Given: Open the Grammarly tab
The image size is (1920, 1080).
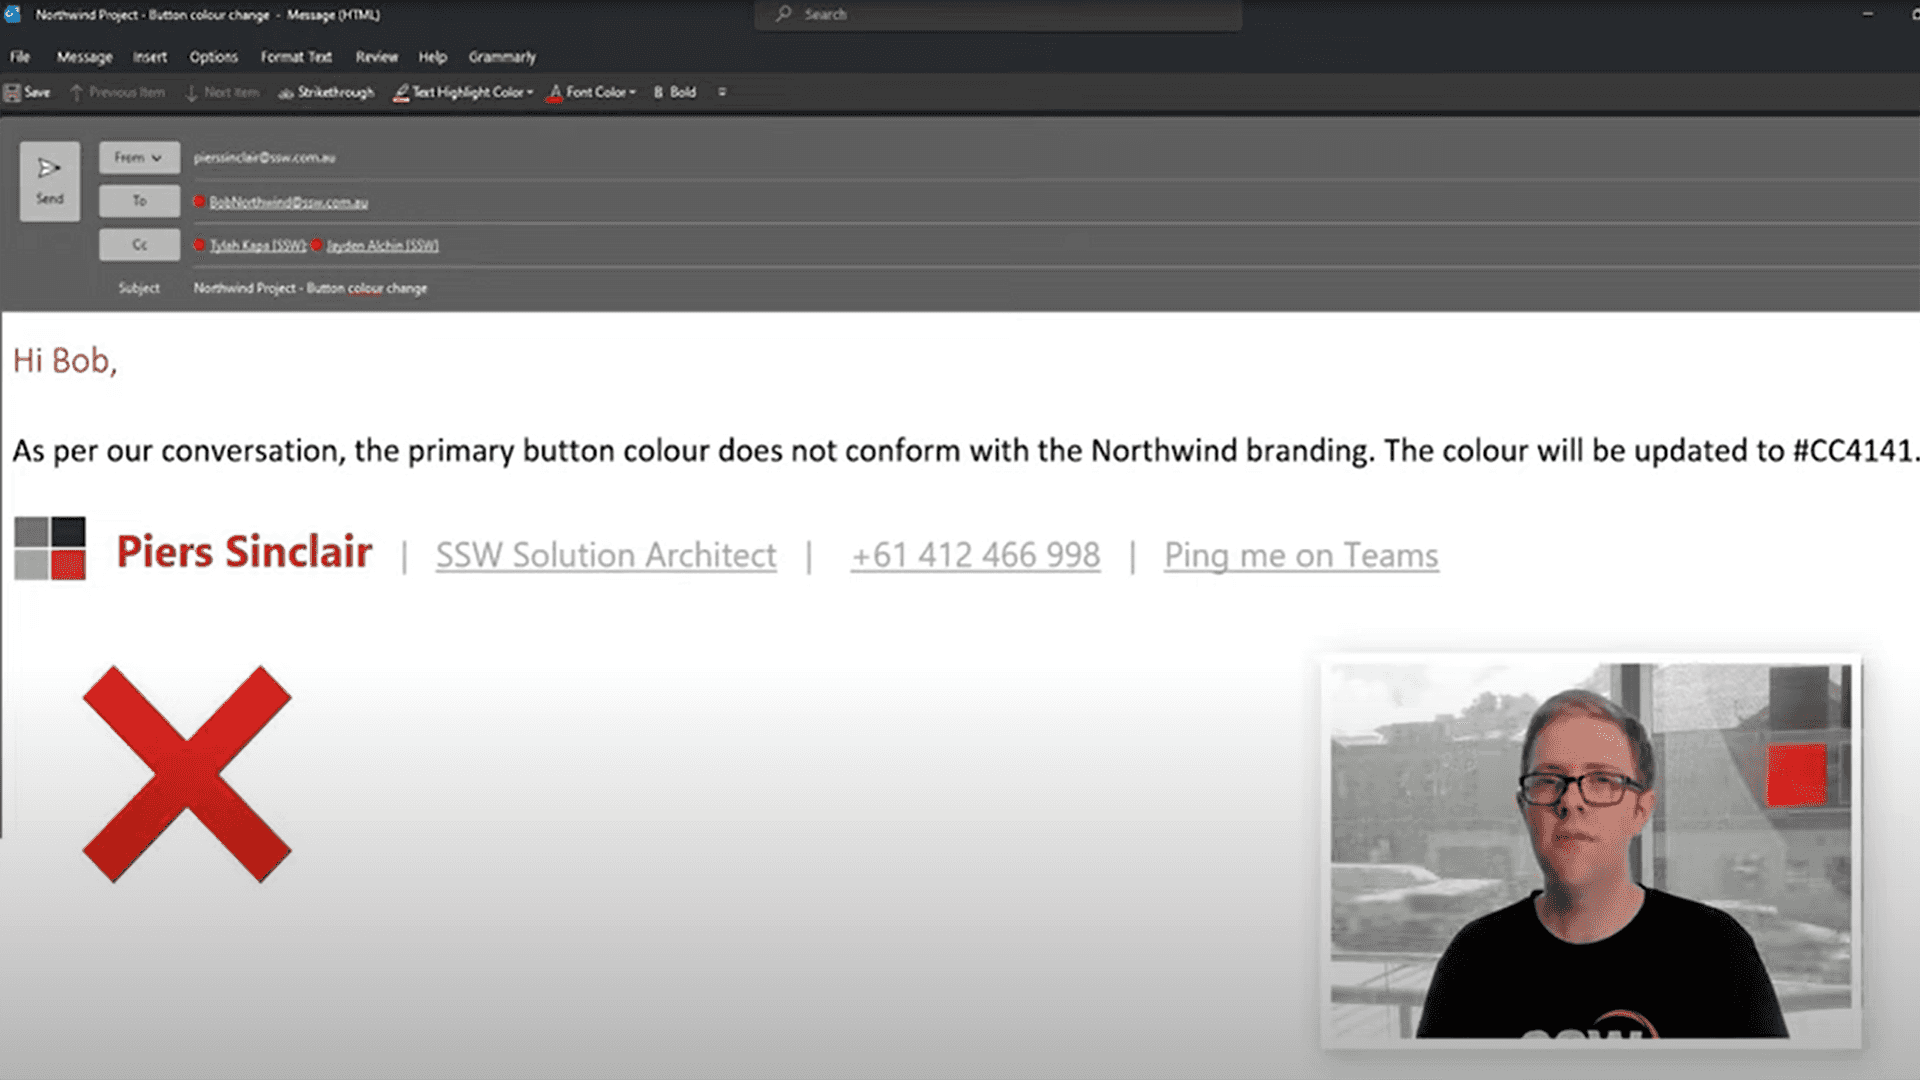Looking at the screenshot, I should [502, 57].
